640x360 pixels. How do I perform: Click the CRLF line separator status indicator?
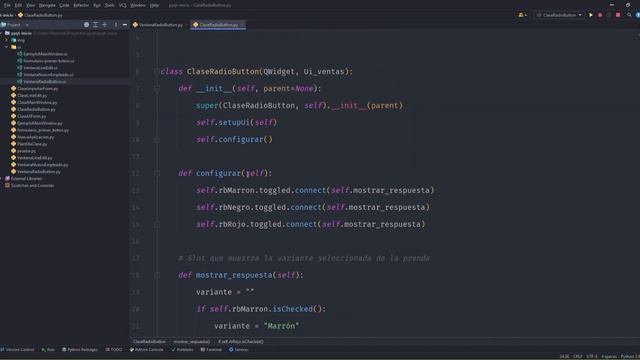tap(577, 357)
